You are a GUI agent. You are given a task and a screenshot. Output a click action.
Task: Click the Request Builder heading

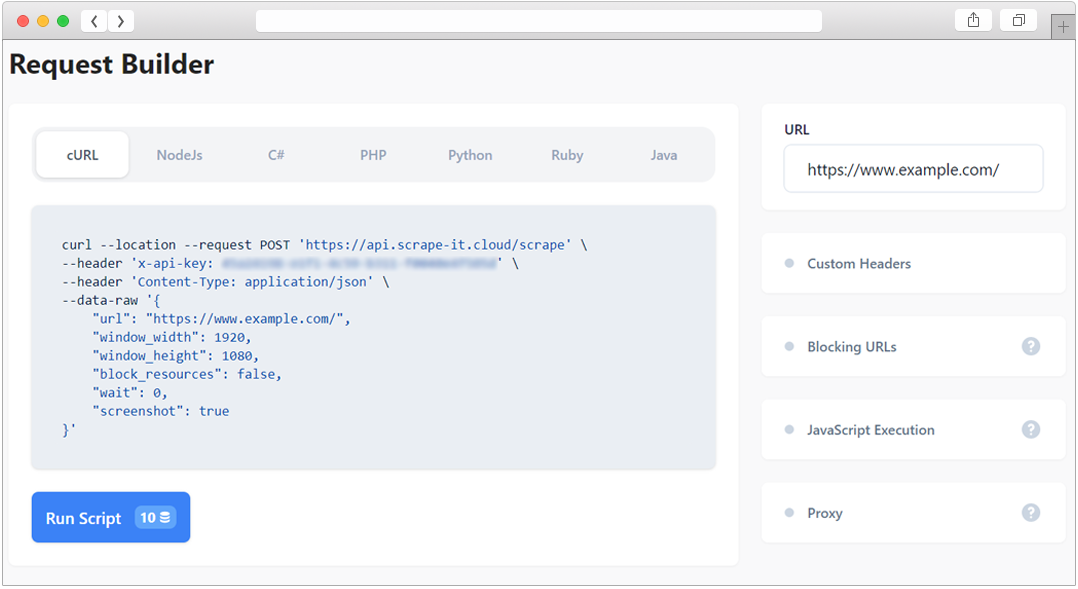click(111, 65)
